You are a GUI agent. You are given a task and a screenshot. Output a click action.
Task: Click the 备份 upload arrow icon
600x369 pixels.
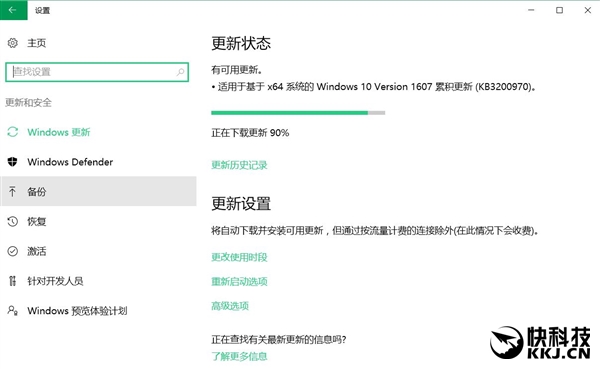coord(13,191)
